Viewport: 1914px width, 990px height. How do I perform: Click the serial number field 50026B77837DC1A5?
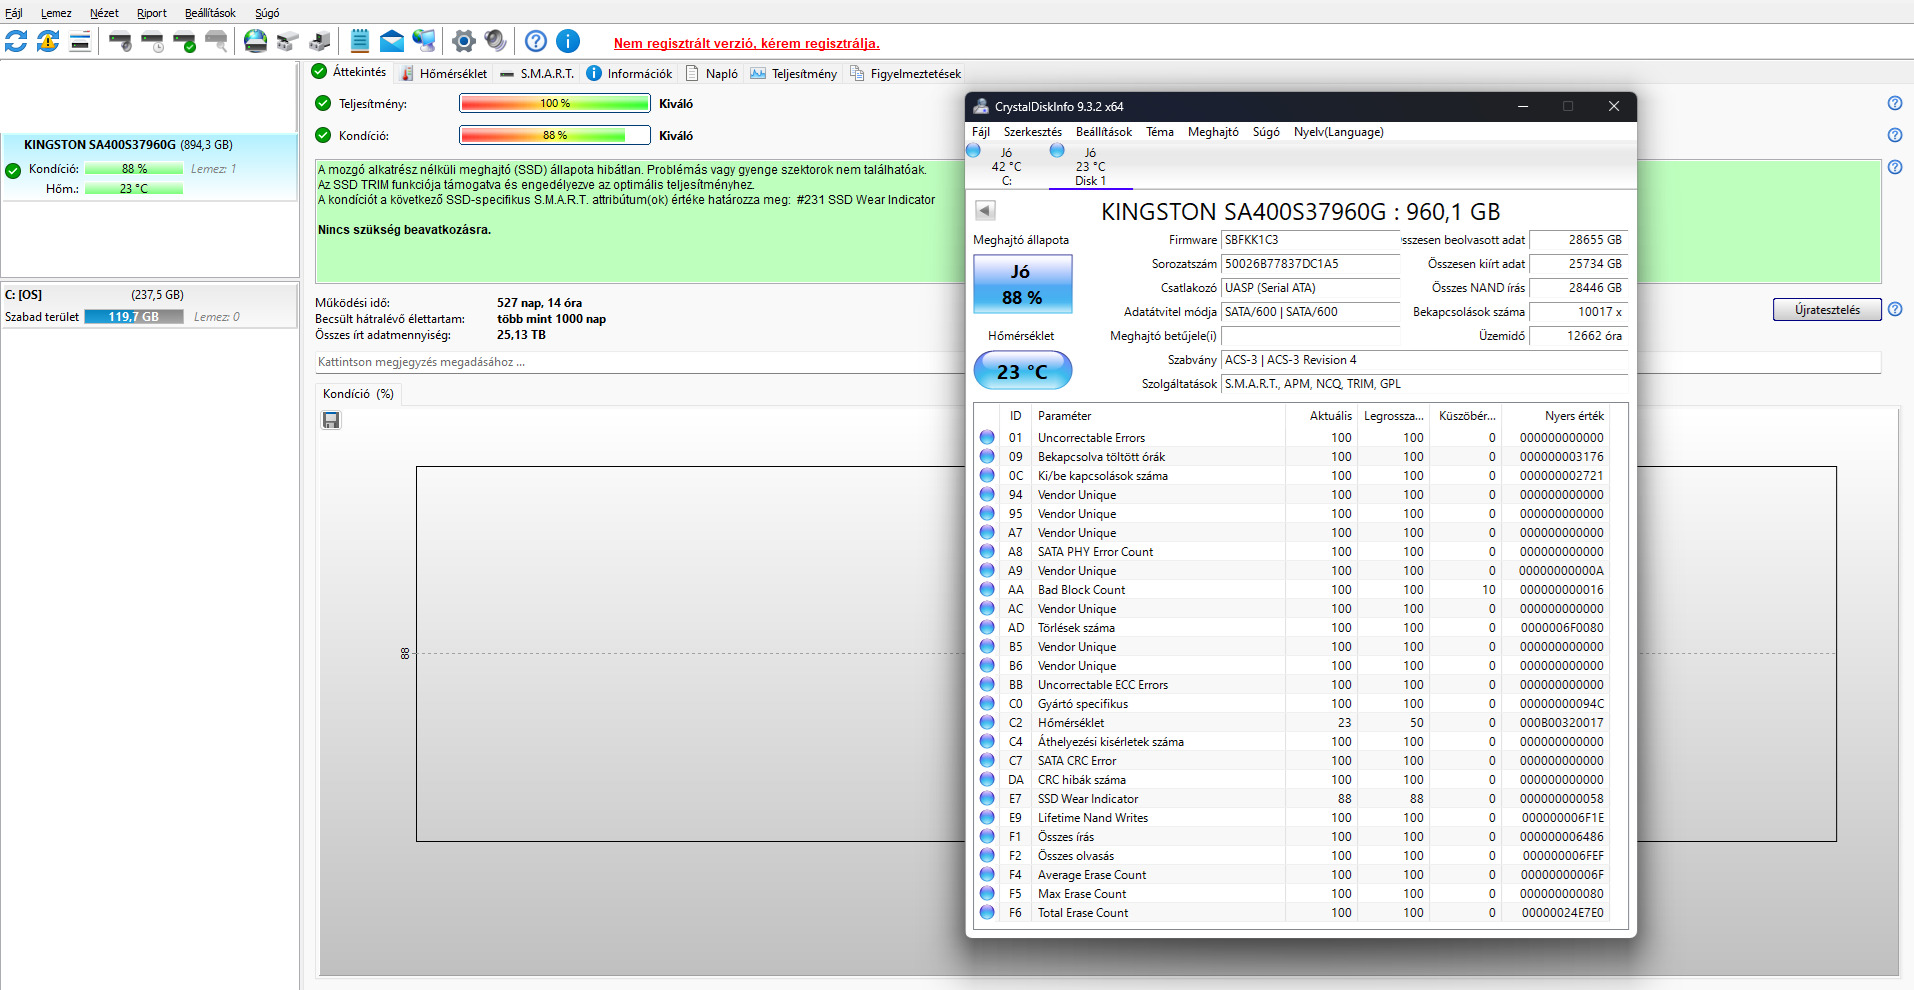1310,264
